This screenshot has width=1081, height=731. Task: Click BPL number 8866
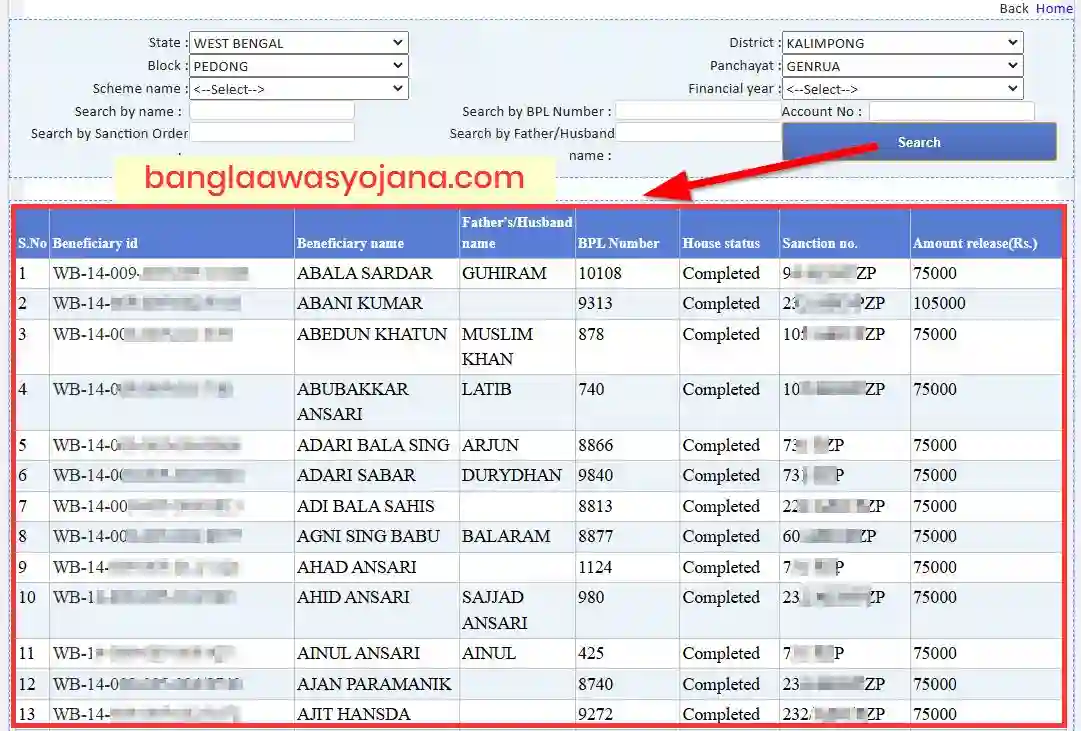(596, 445)
